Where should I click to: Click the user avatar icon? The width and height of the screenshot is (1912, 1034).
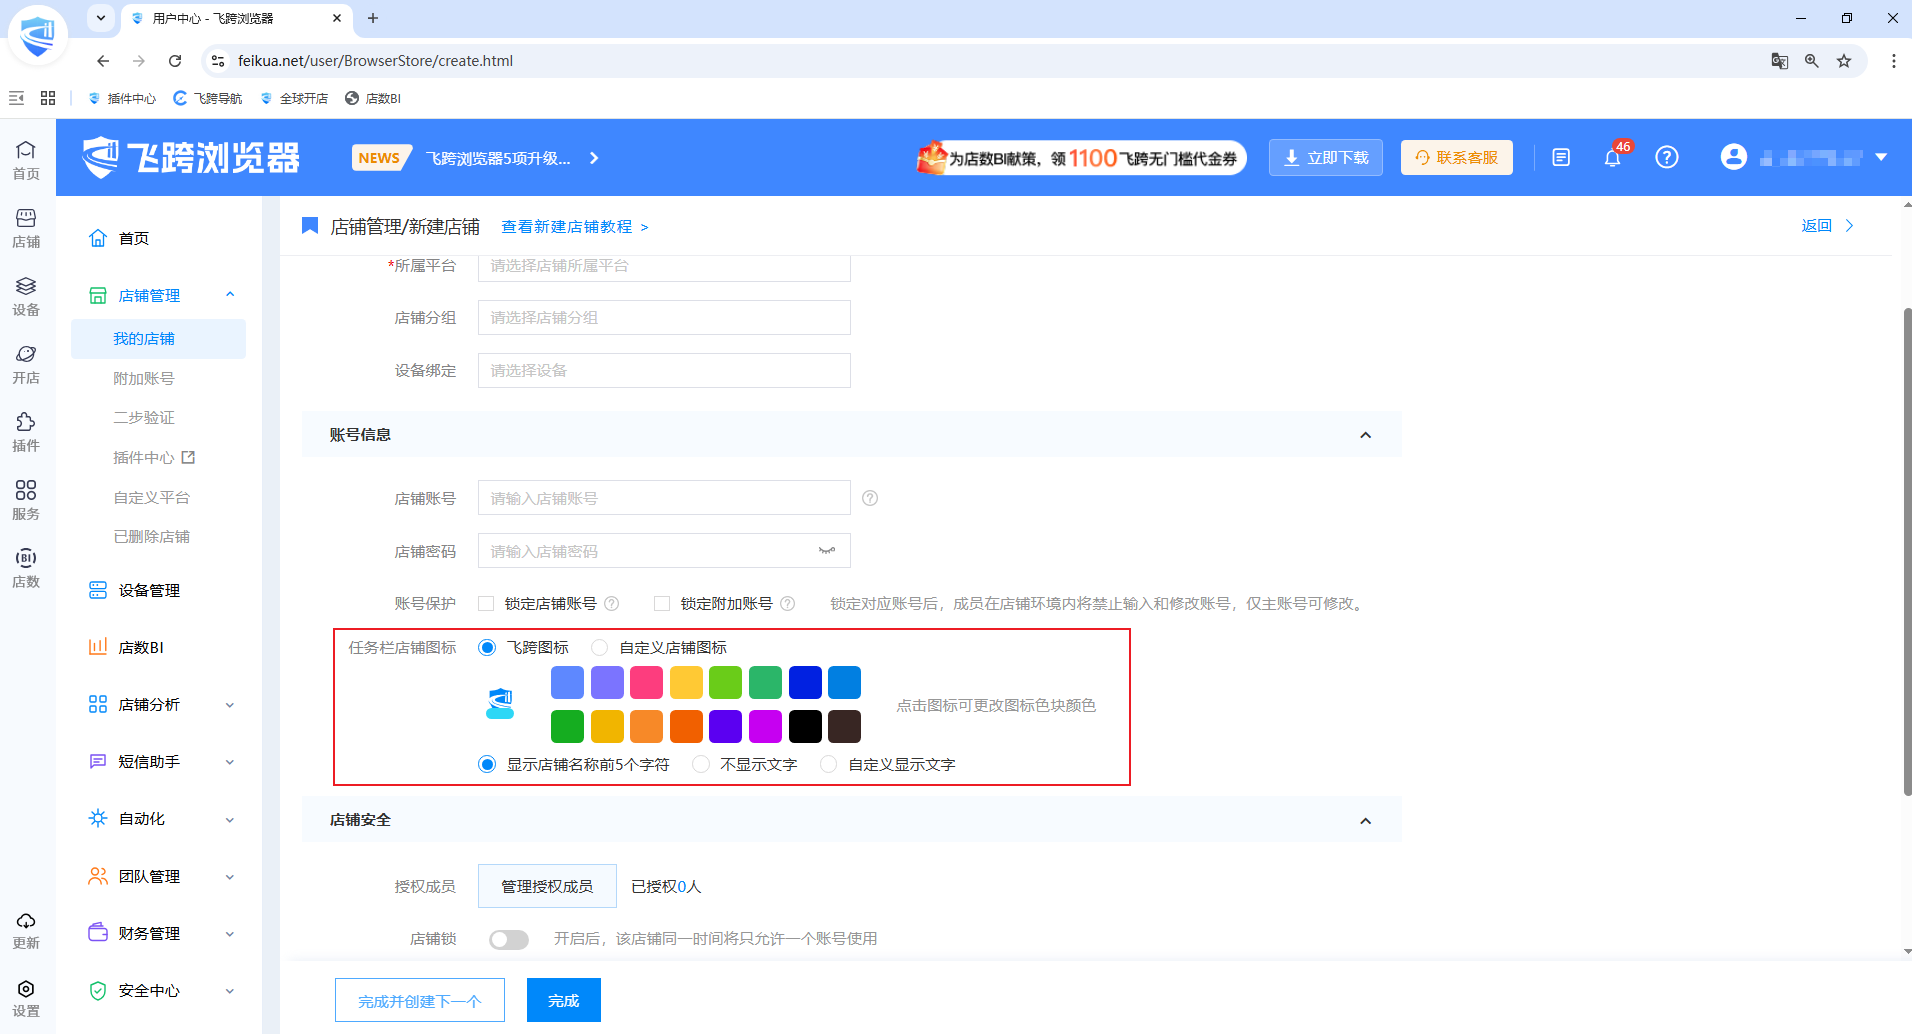1734,157
